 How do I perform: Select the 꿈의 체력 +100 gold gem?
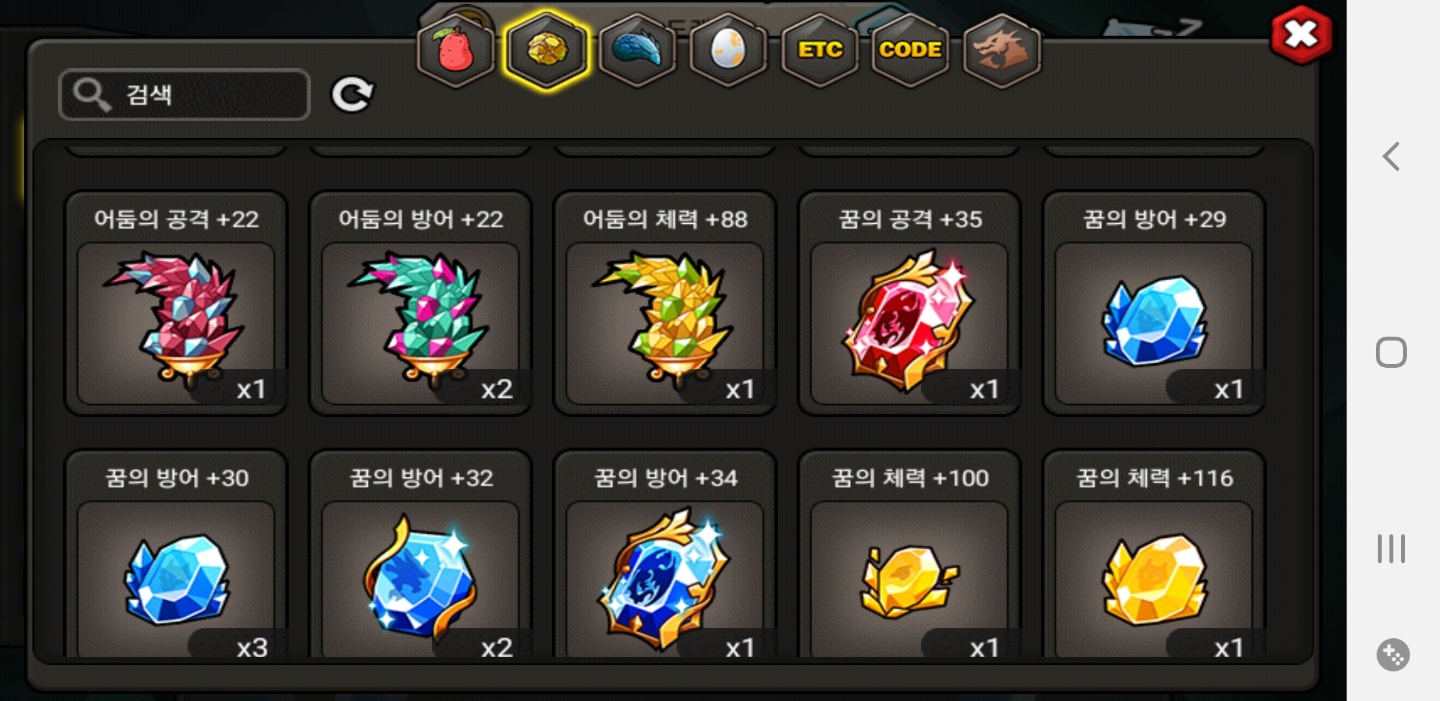click(x=909, y=555)
